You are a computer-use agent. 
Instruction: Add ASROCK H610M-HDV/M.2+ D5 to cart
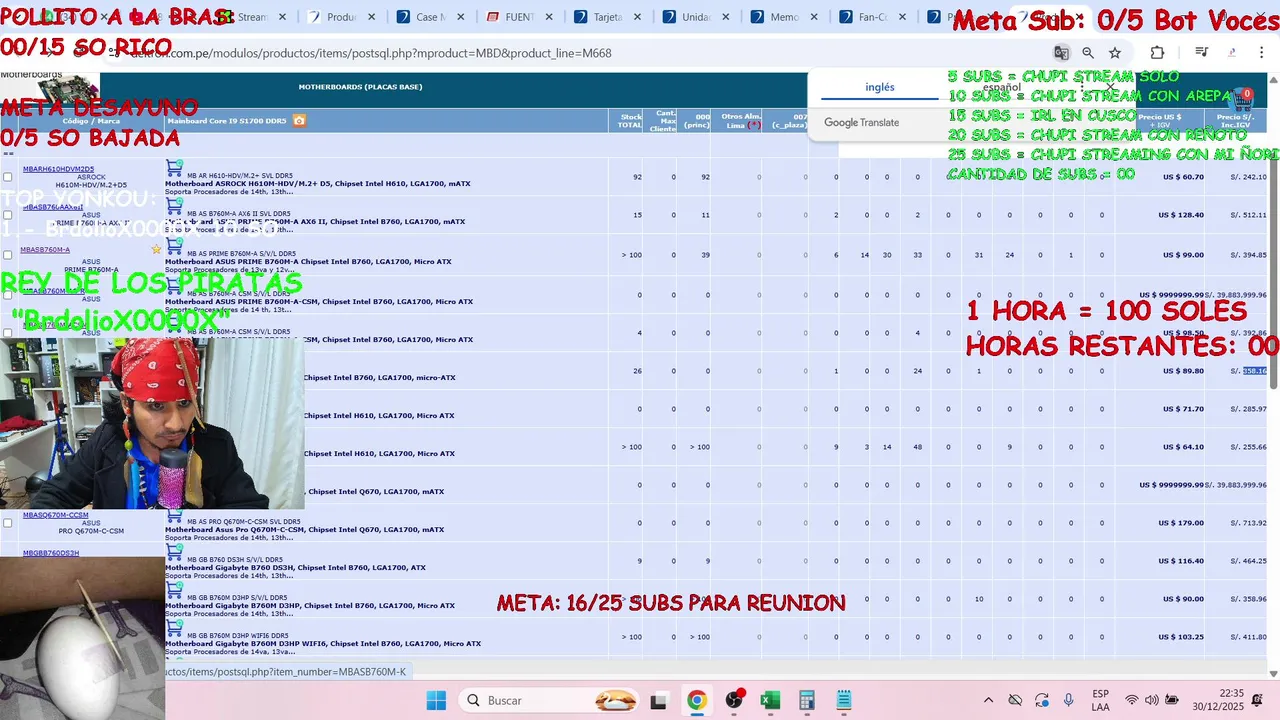tap(174, 168)
